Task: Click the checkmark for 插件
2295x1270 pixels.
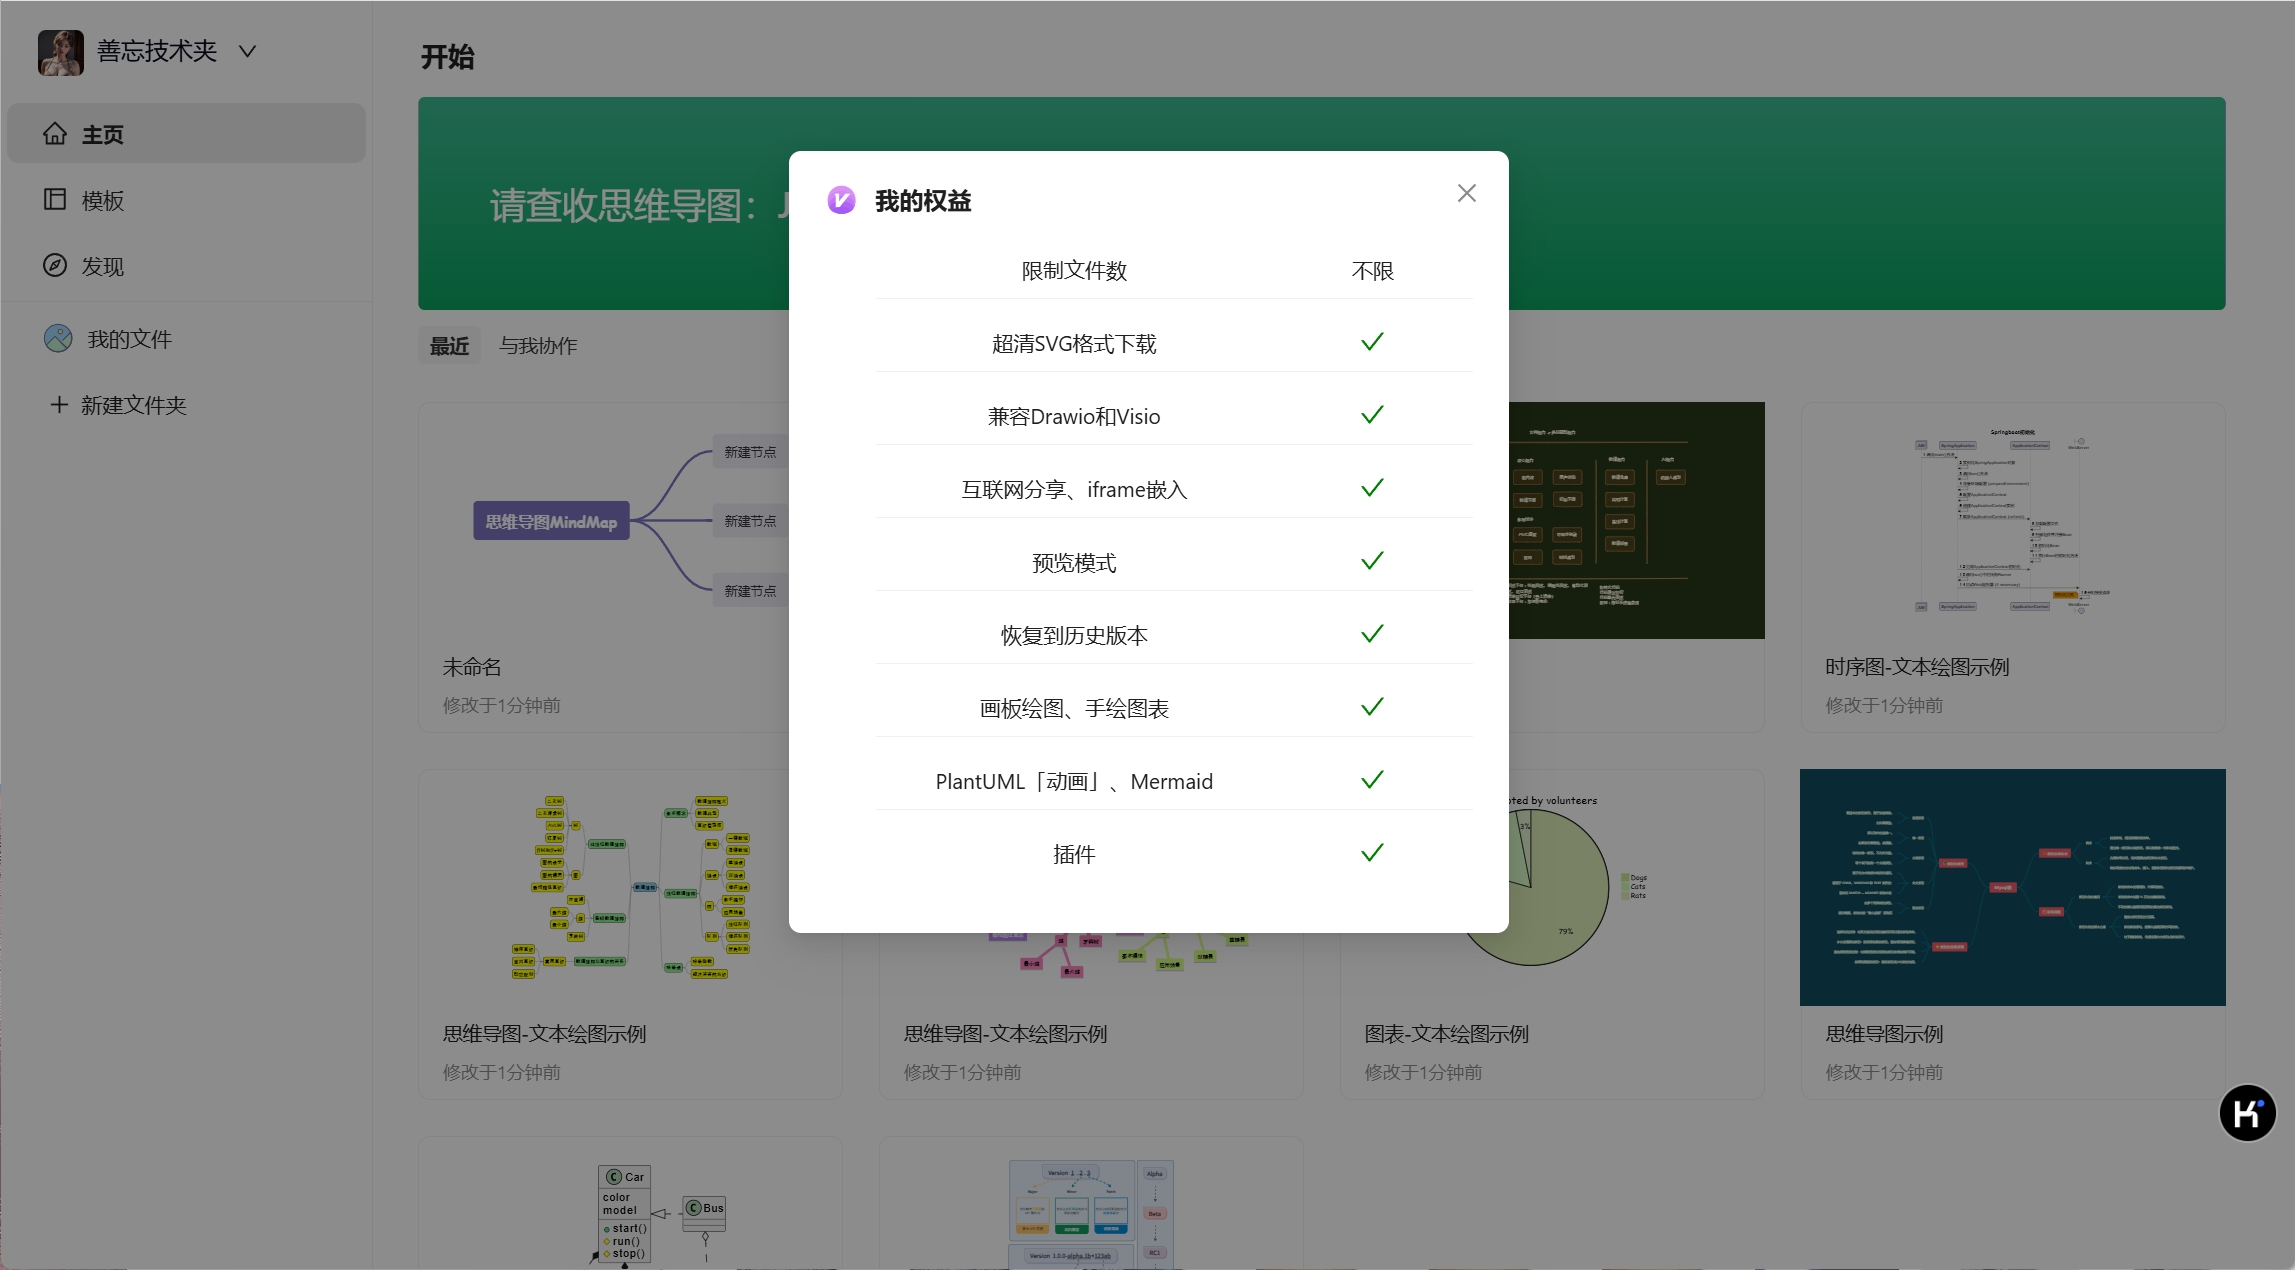Action: 1372,853
